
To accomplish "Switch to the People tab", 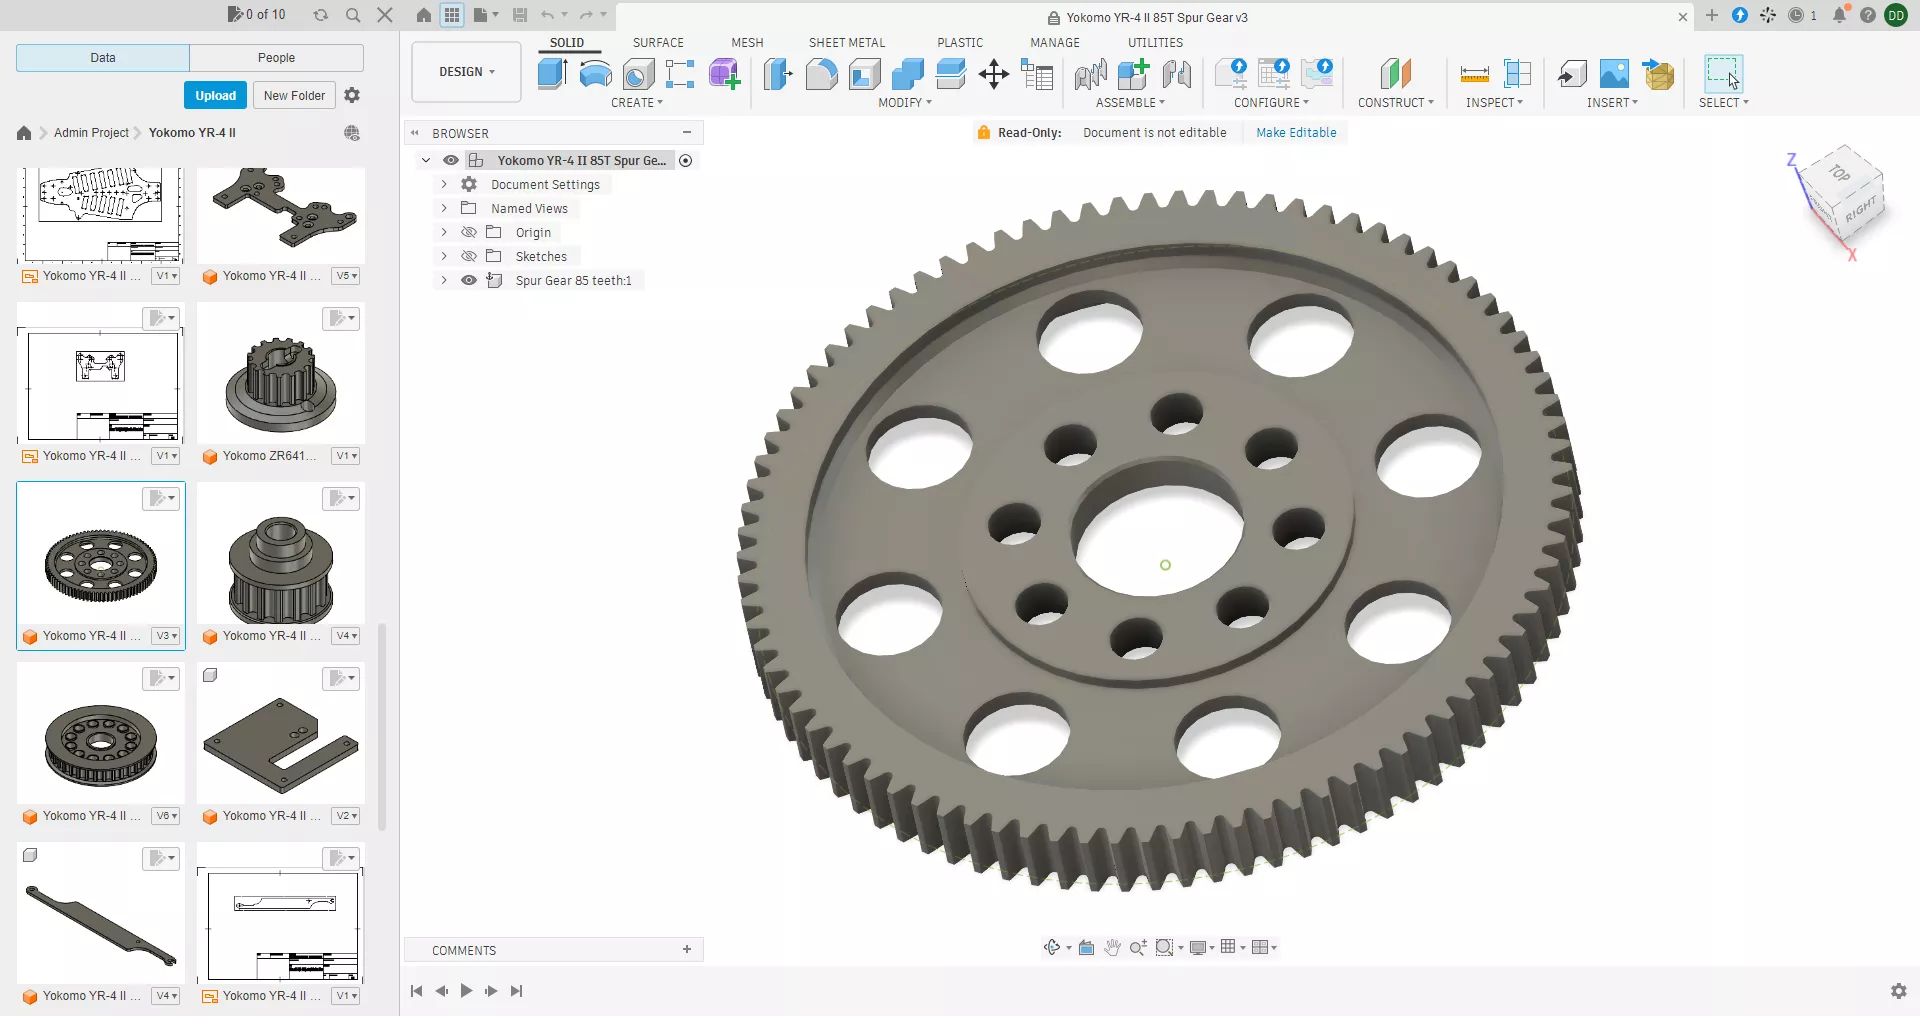I will pyautogui.click(x=276, y=58).
